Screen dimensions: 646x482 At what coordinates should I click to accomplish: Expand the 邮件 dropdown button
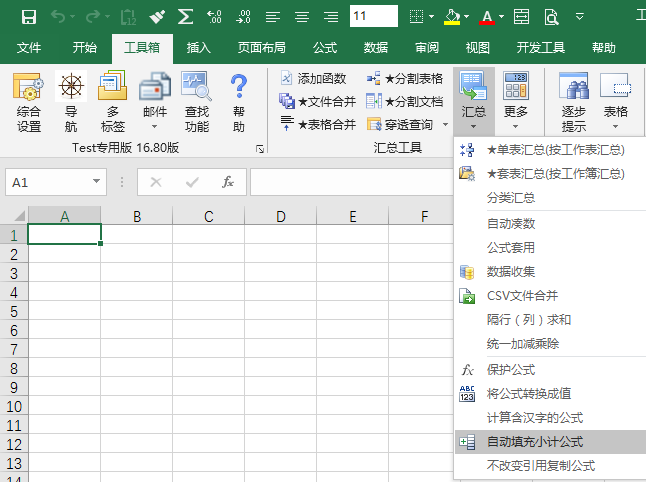coord(155,127)
